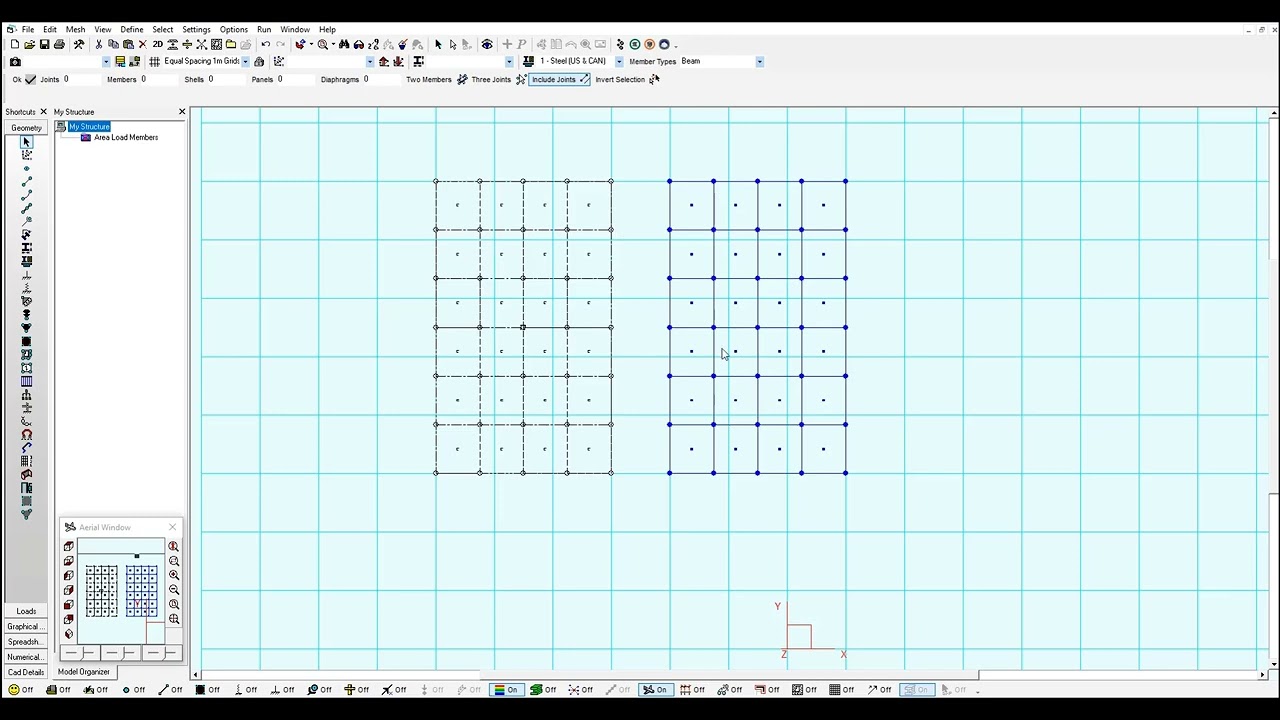Click the Undo arrow icon
This screenshot has height=720, width=1280.
(x=265, y=44)
